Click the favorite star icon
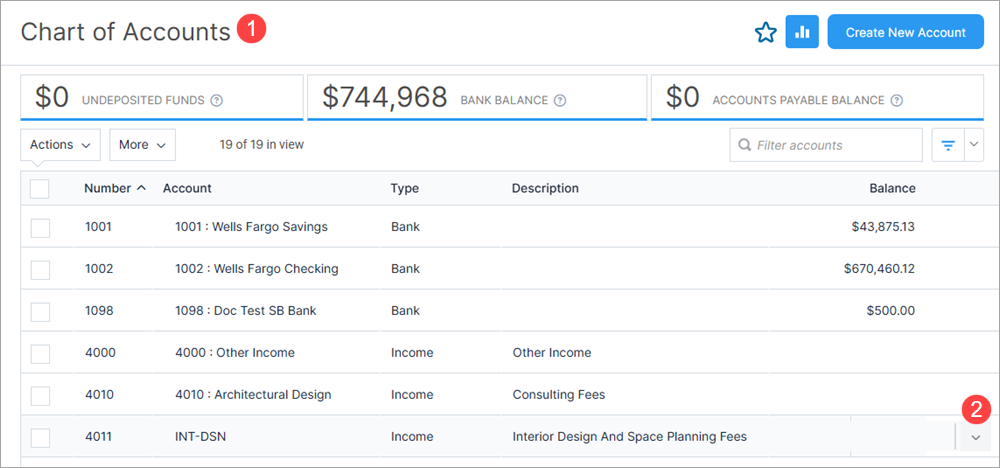This screenshot has height=468, width=1000. [x=765, y=33]
